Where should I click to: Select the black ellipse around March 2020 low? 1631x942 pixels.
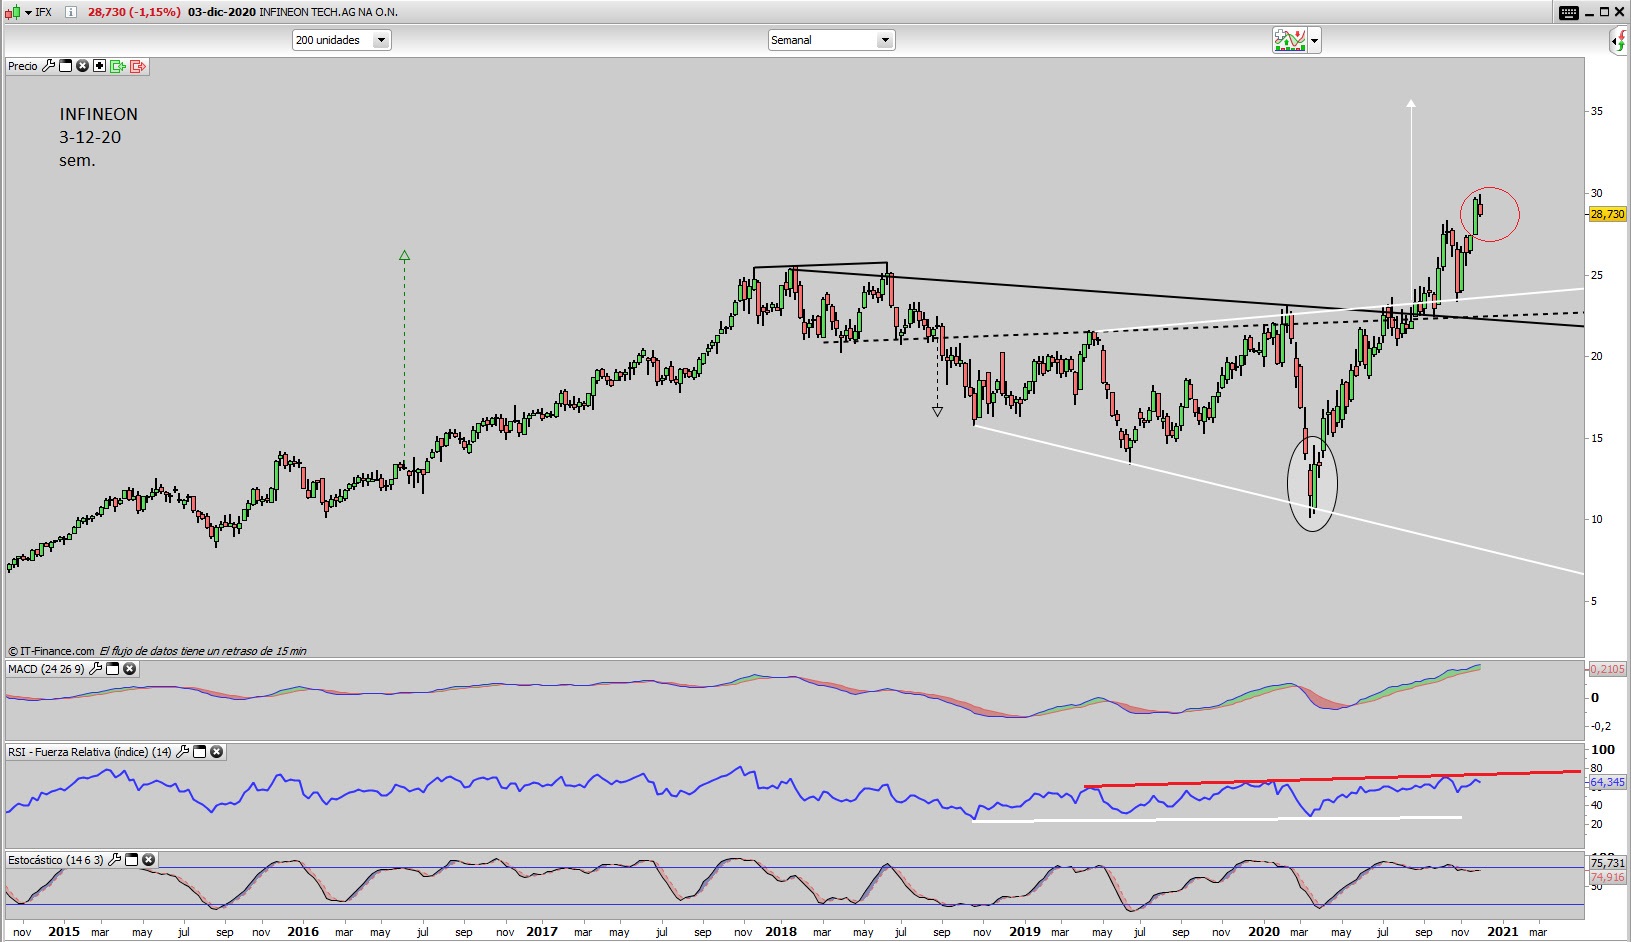[1312, 483]
